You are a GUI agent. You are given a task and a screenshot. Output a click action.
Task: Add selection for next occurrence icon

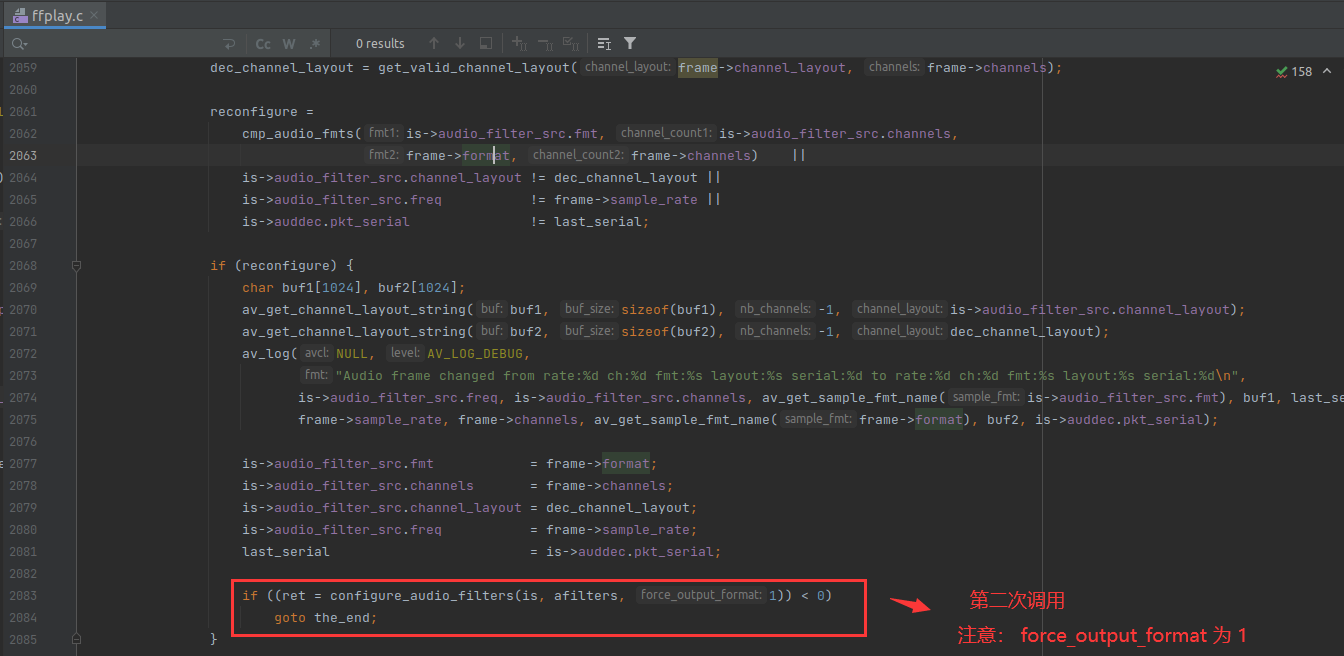(519, 44)
